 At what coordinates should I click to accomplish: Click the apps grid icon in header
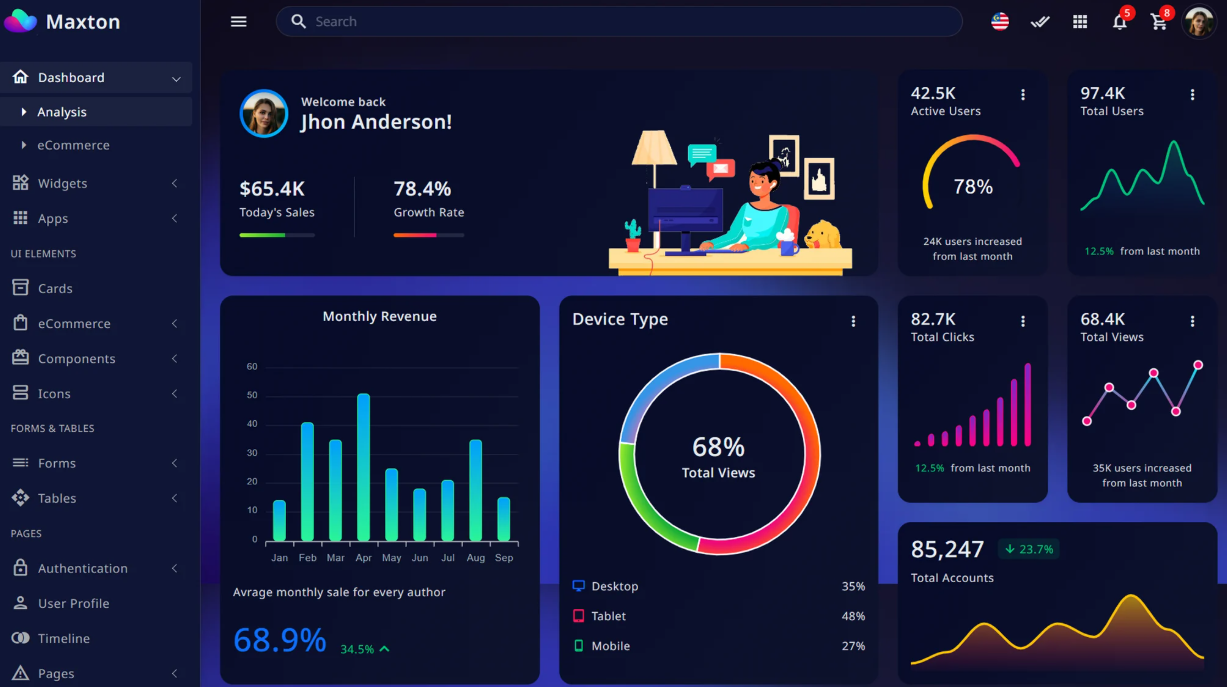1080,21
